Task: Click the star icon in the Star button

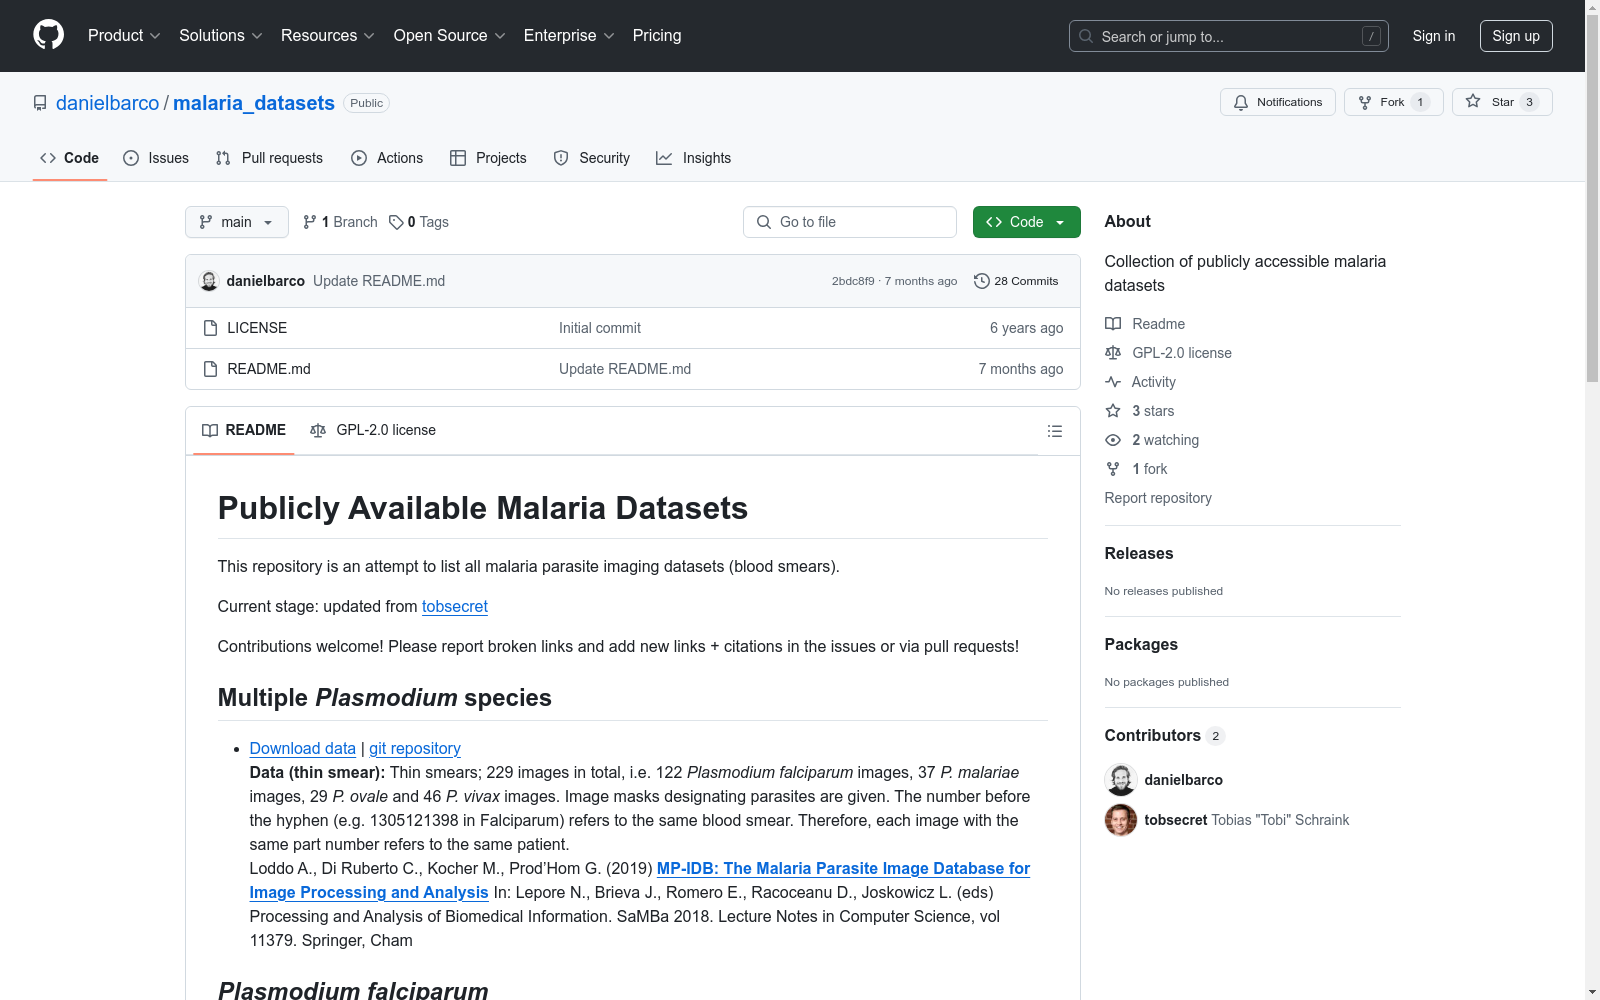Action: (x=1473, y=101)
